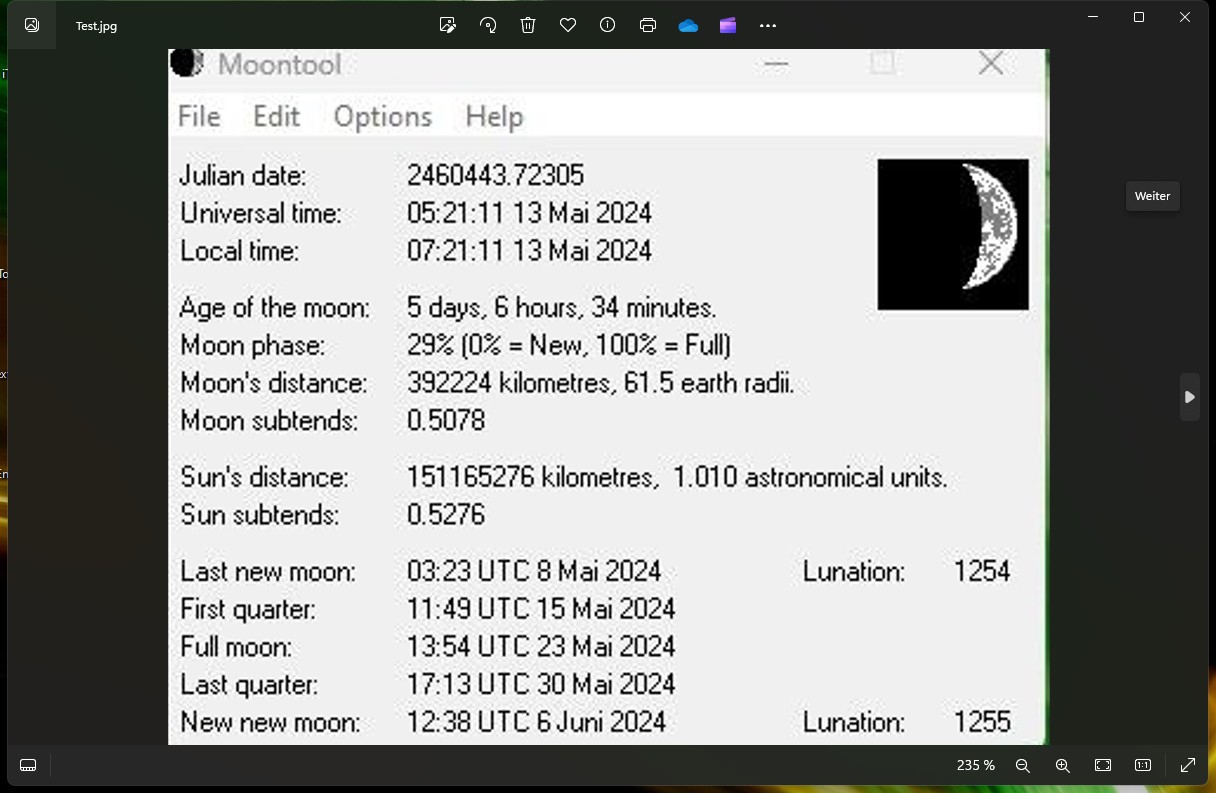Click the 235 % zoom level value
The width and height of the screenshot is (1216, 793).
click(x=975, y=765)
